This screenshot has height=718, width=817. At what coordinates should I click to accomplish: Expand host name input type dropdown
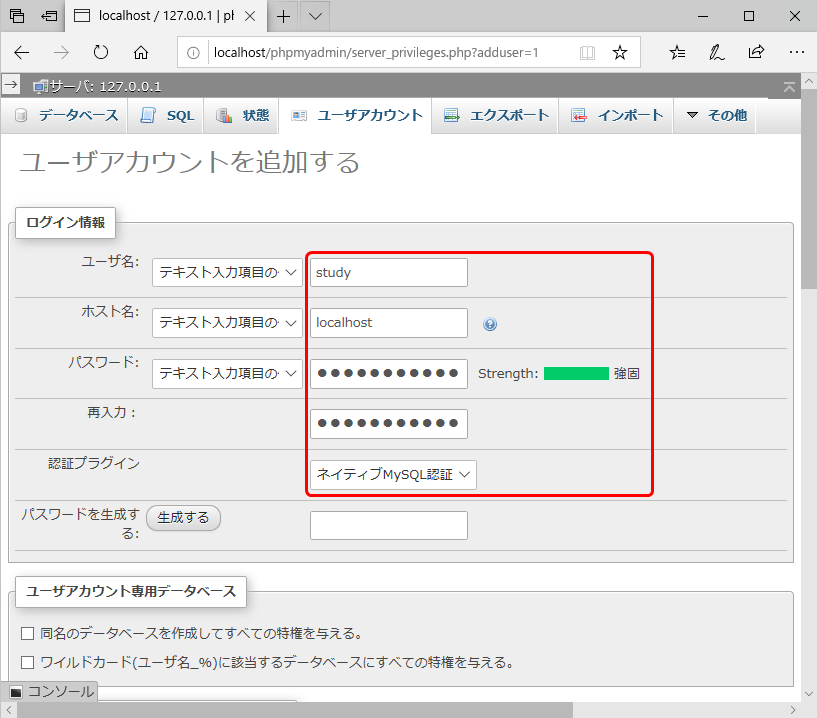227,323
